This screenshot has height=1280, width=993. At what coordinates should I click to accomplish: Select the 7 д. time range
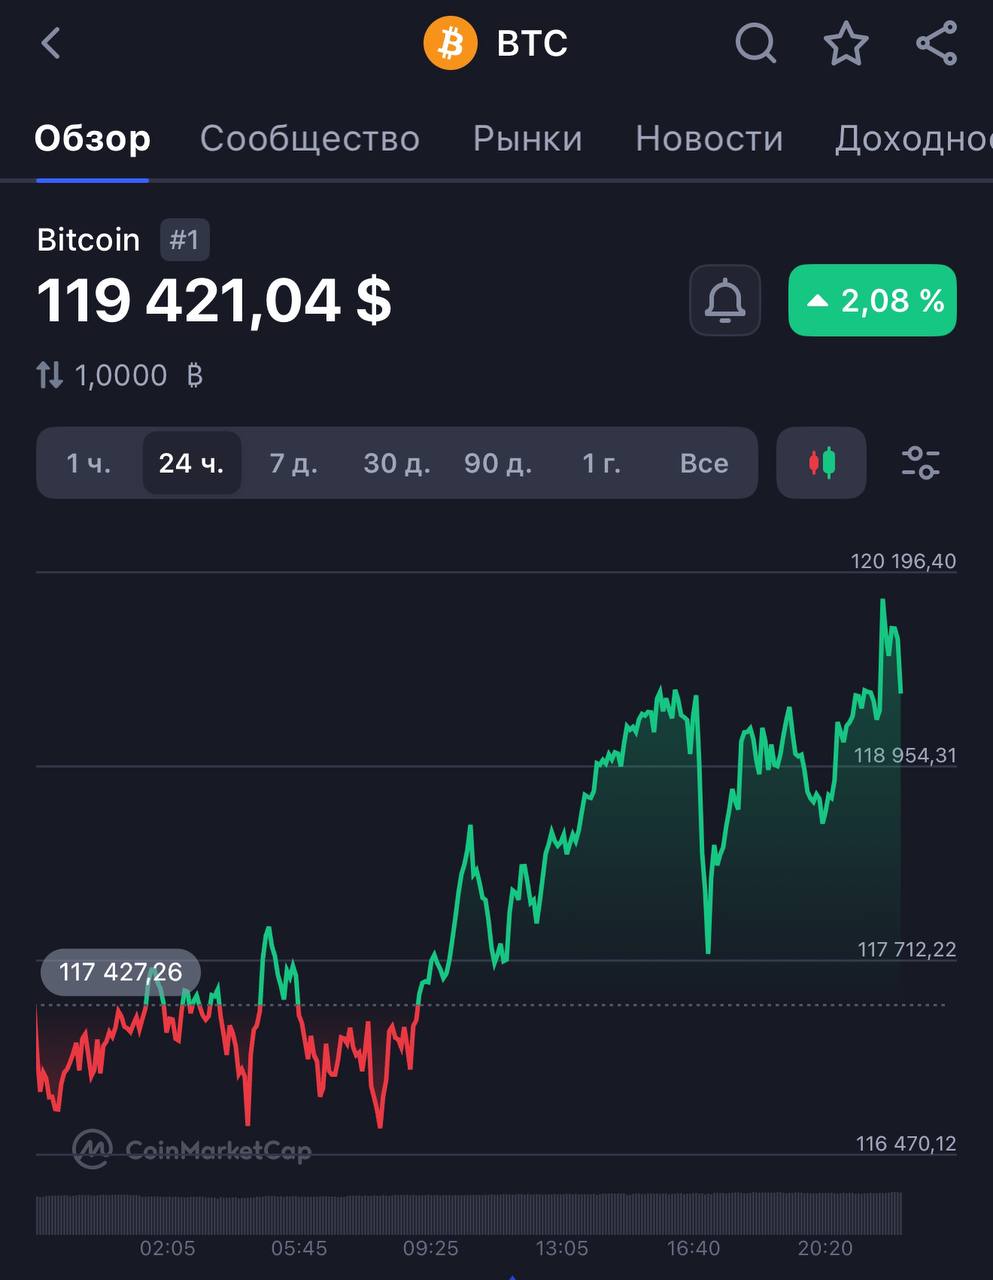(293, 463)
